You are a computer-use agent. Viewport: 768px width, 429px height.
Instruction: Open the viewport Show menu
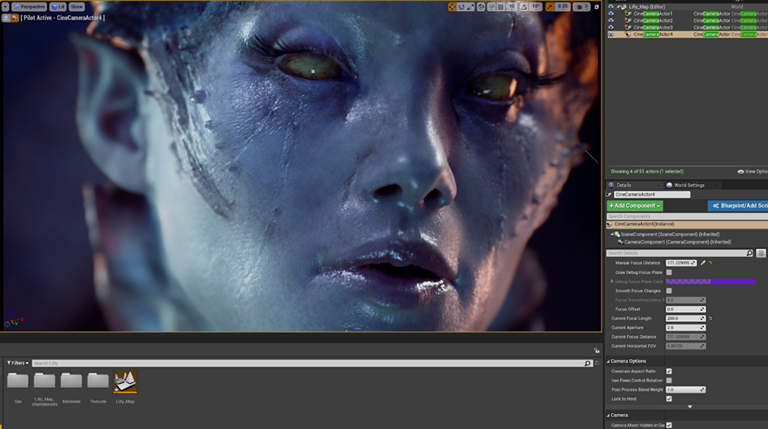coord(76,7)
